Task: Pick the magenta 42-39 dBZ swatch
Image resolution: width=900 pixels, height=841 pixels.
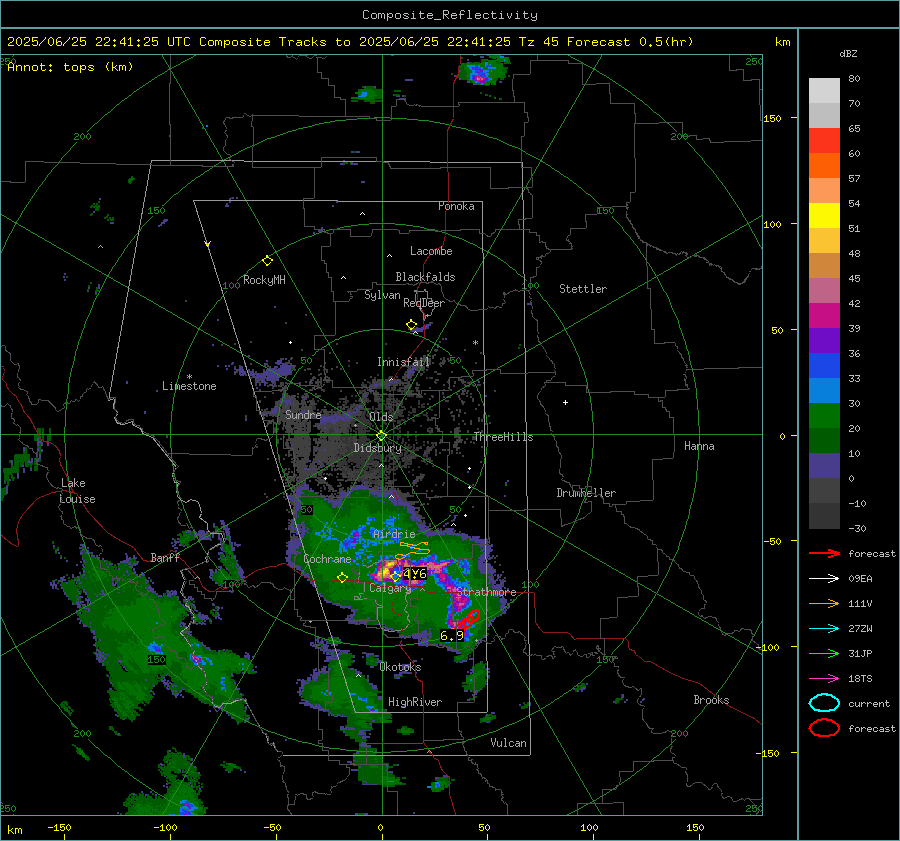Action: [x=824, y=316]
